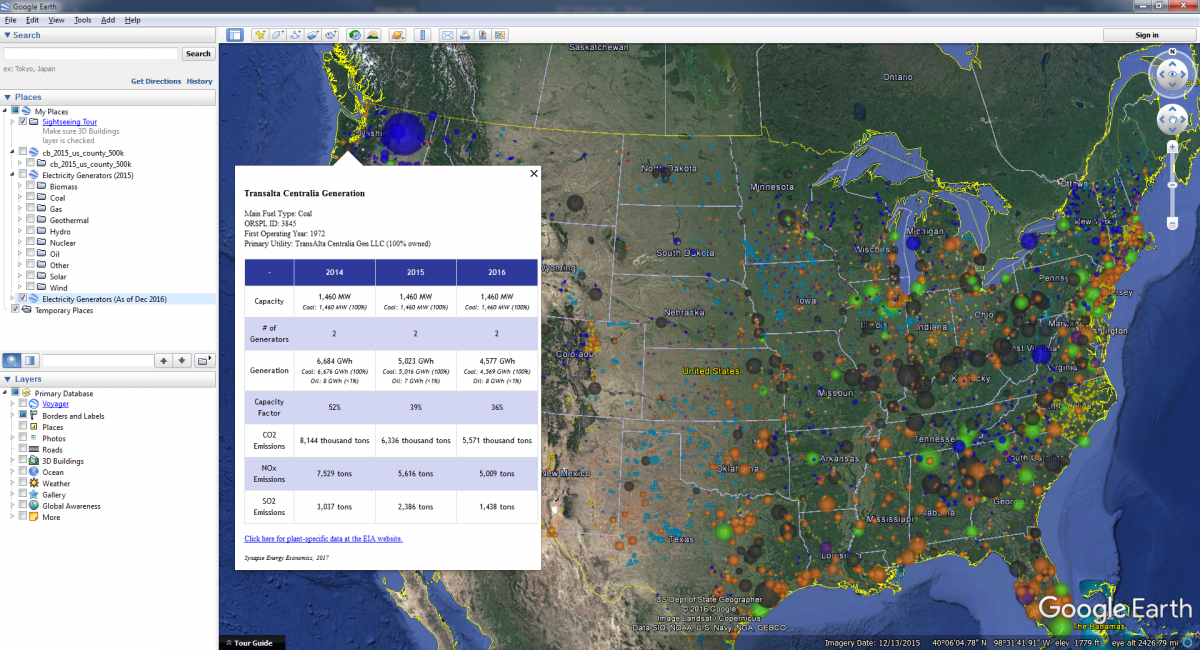This screenshot has height=650, width=1200.
Task: Click the Sightseeing Tour link
Action: (x=70, y=122)
